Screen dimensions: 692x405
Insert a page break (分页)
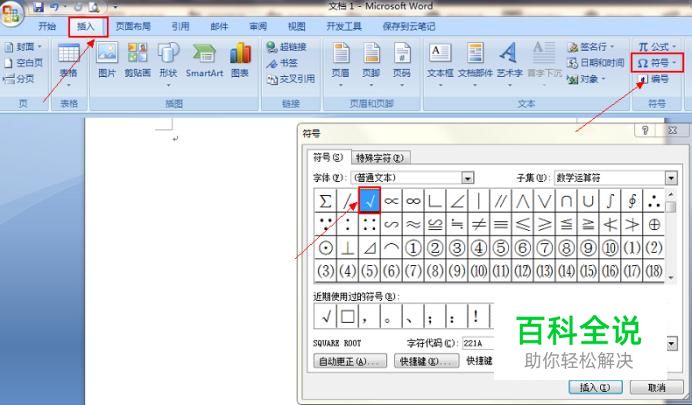point(19,79)
